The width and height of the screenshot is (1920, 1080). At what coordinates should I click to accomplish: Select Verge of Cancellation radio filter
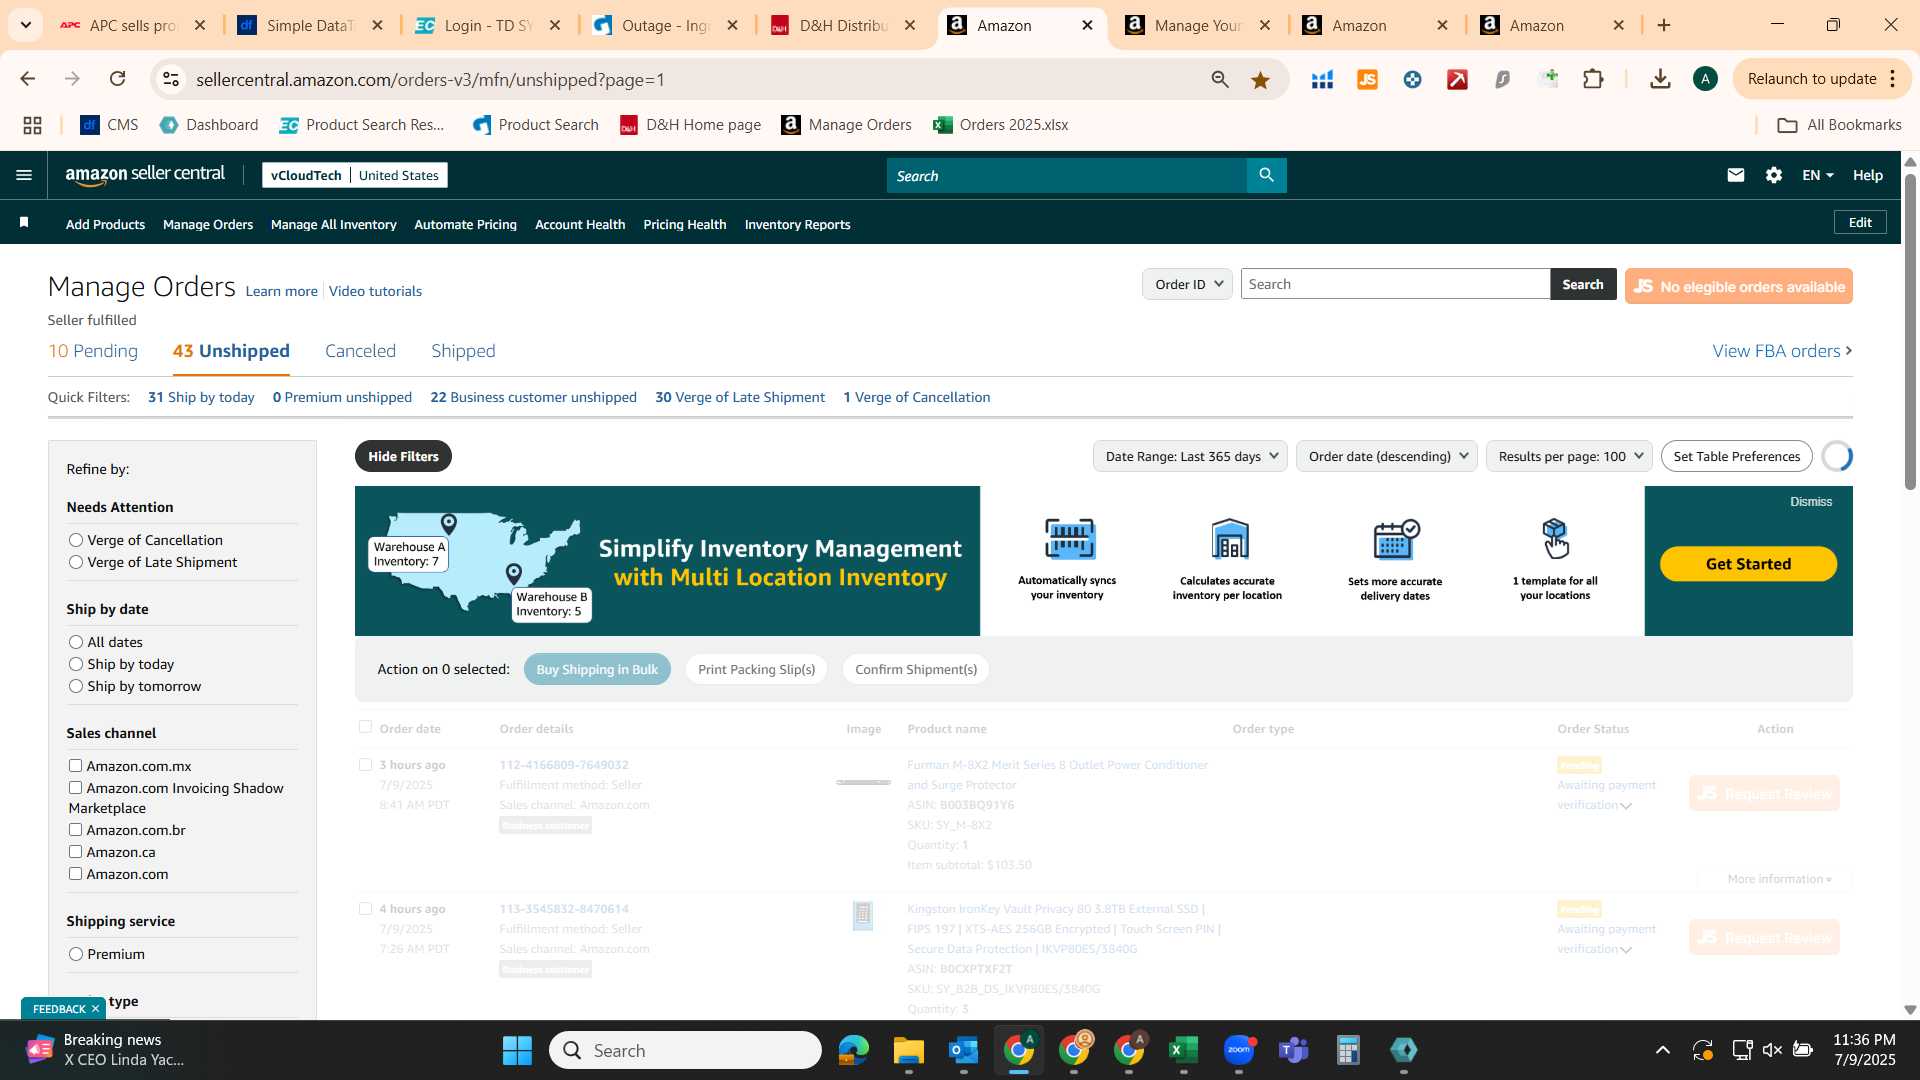coord(76,540)
